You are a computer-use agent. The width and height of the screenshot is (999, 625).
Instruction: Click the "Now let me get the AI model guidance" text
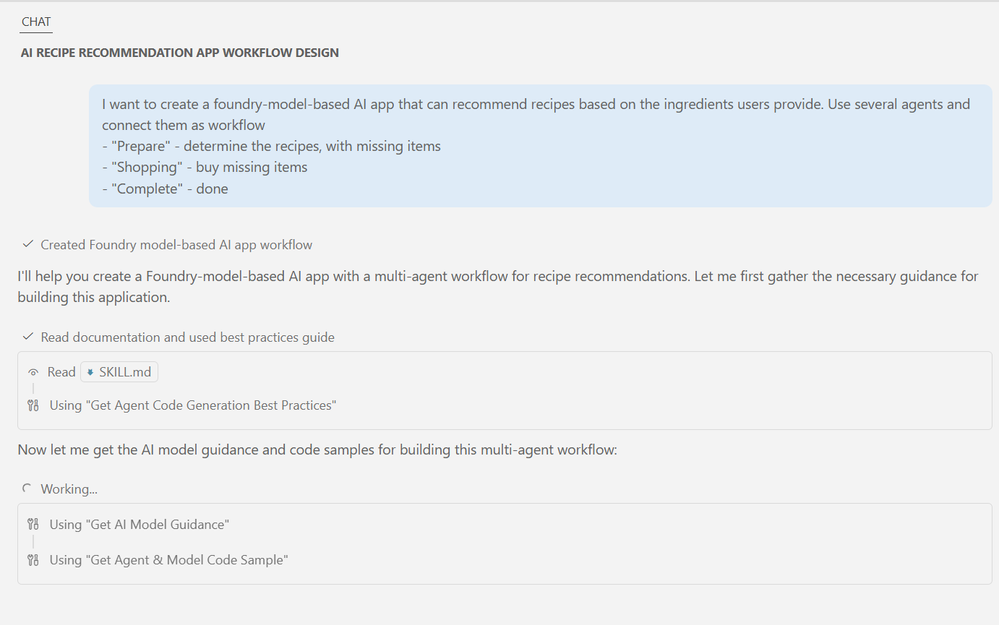pyautogui.click(x=317, y=450)
